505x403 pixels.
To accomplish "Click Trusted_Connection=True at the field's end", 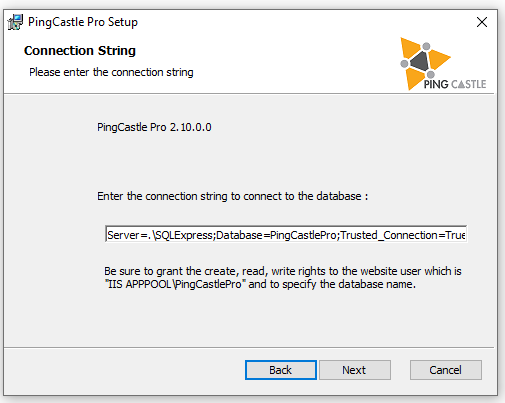I will [403, 235].
